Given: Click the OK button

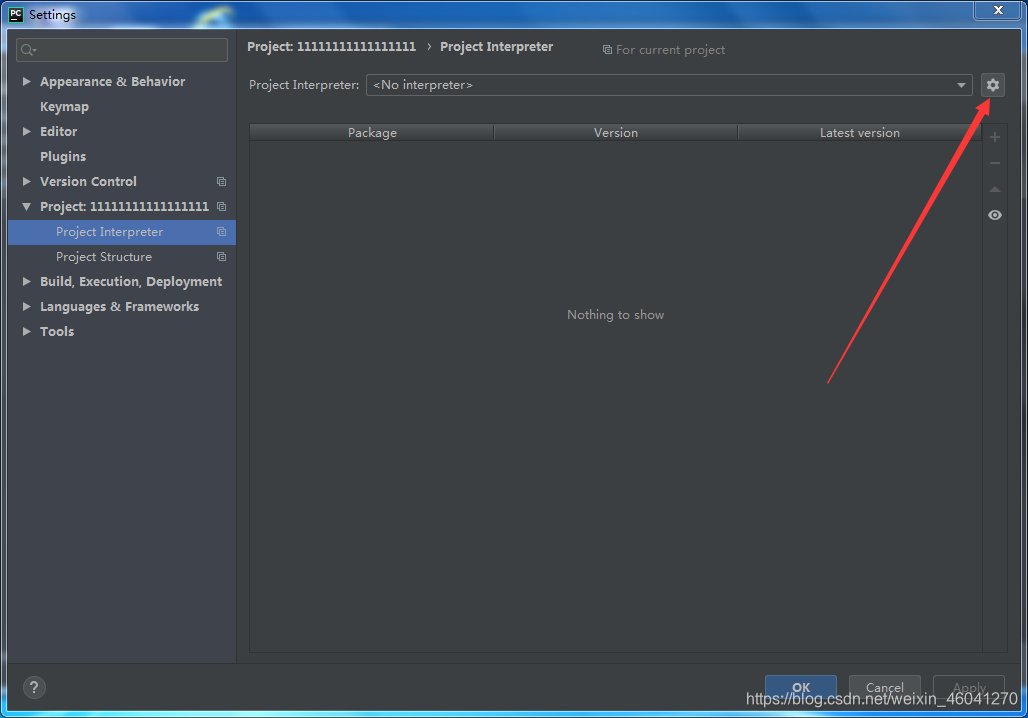Looking at the screenshot, I should point(801,687).
